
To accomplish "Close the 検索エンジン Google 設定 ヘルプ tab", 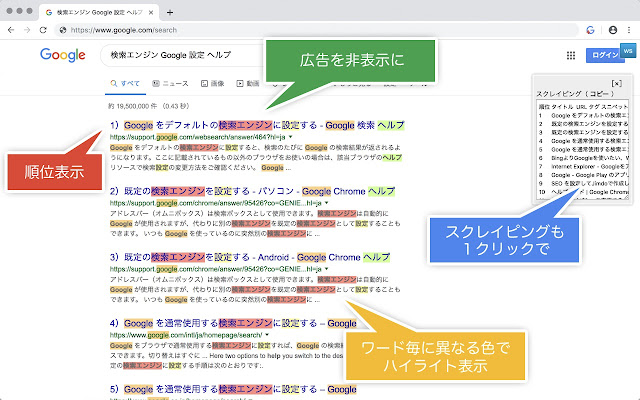I will [x=151, y=12].
